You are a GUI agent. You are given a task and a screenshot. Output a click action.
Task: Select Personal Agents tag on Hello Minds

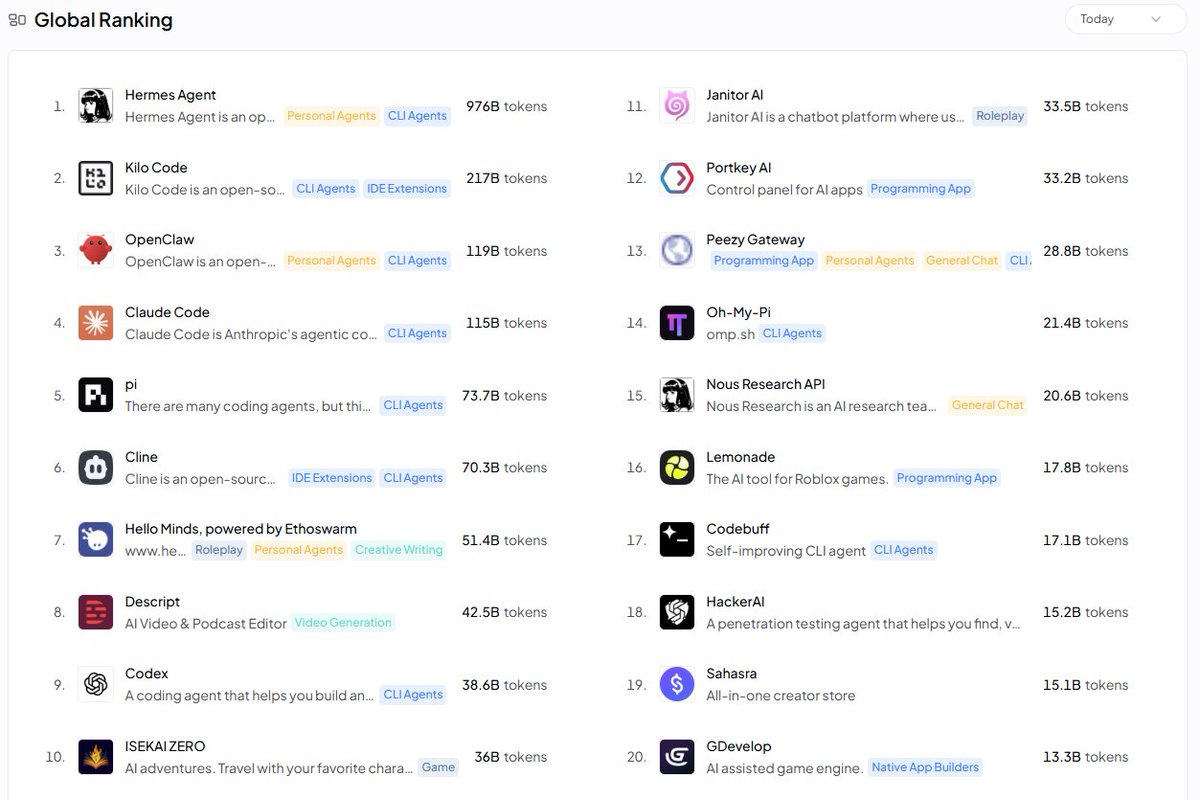pyautogui.click(x=299, y=550)
